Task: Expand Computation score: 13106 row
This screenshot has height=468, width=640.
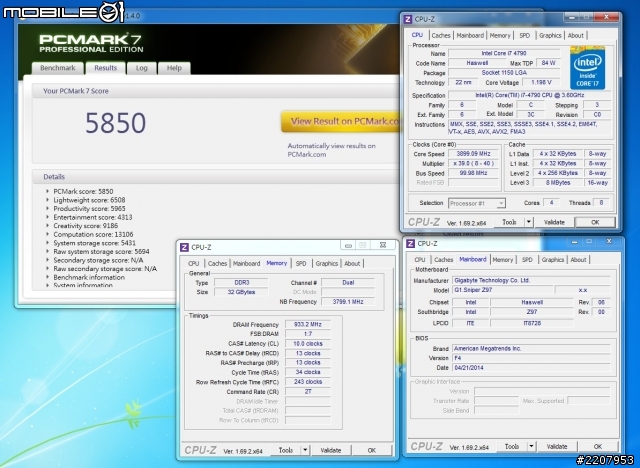Action: (93, 234)
